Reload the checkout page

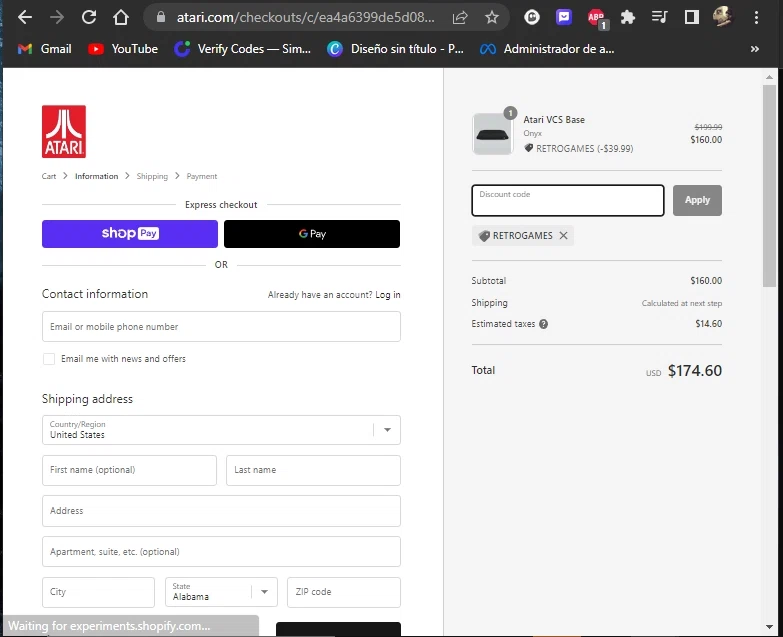[x=89, y=17]
